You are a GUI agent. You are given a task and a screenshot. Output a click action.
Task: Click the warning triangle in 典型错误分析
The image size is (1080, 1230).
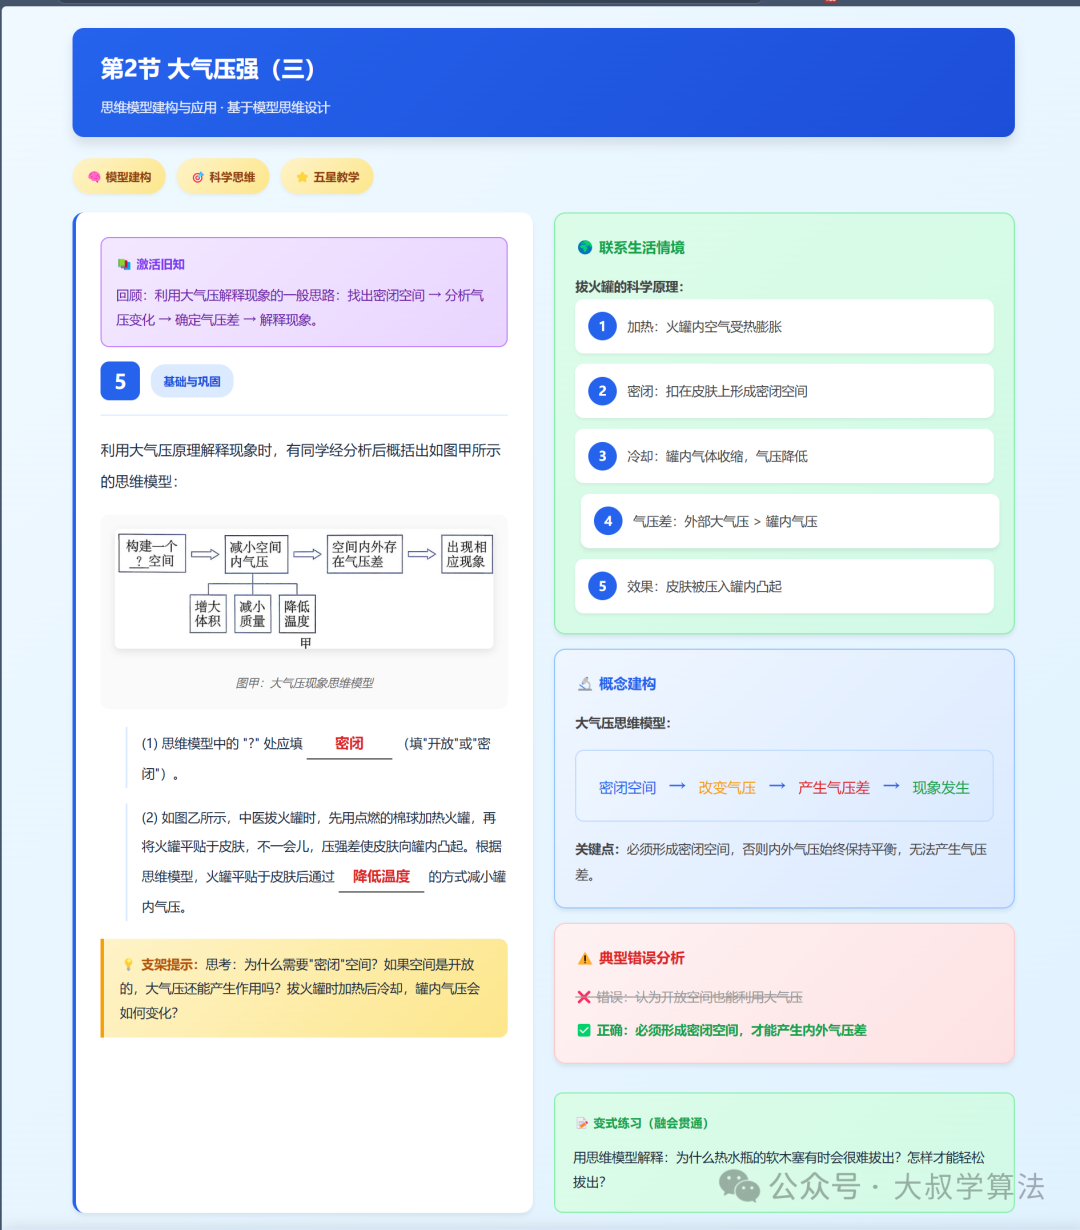(x=585, y=958)
